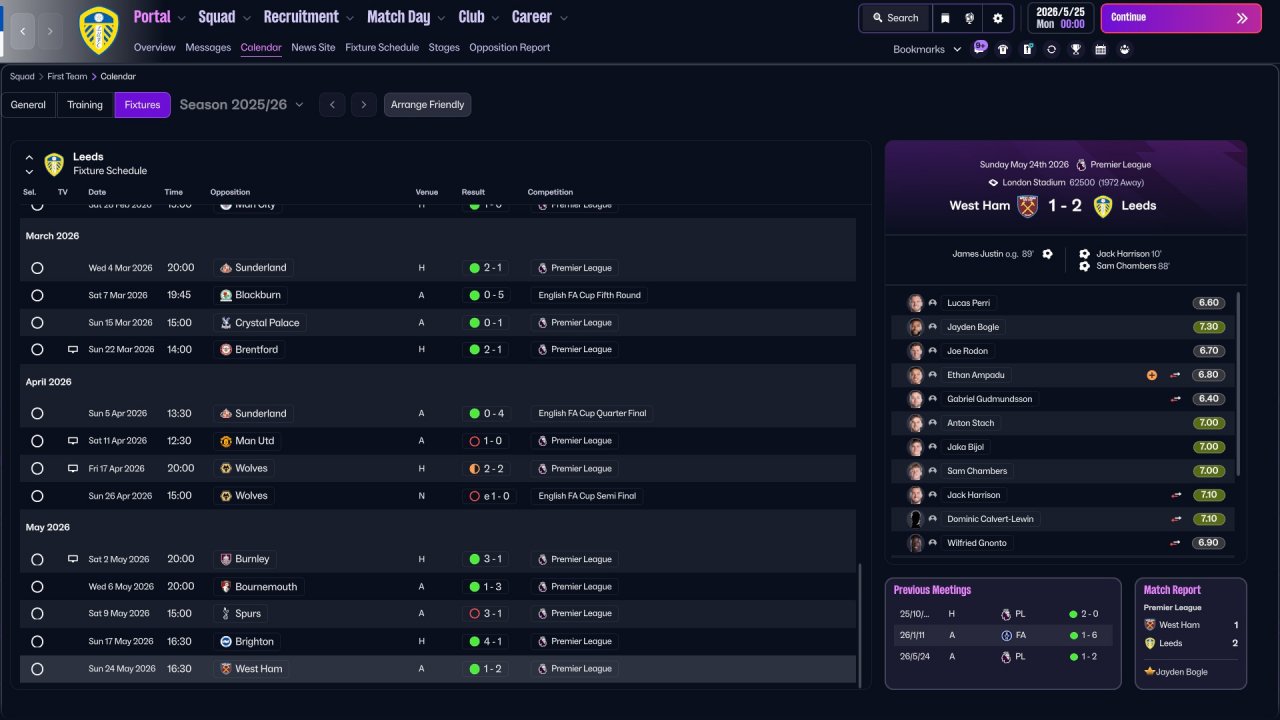Select the radio button for Brentford fixture
The height and width of the screenshot is (720, 1280).
(x=37, y=350)
